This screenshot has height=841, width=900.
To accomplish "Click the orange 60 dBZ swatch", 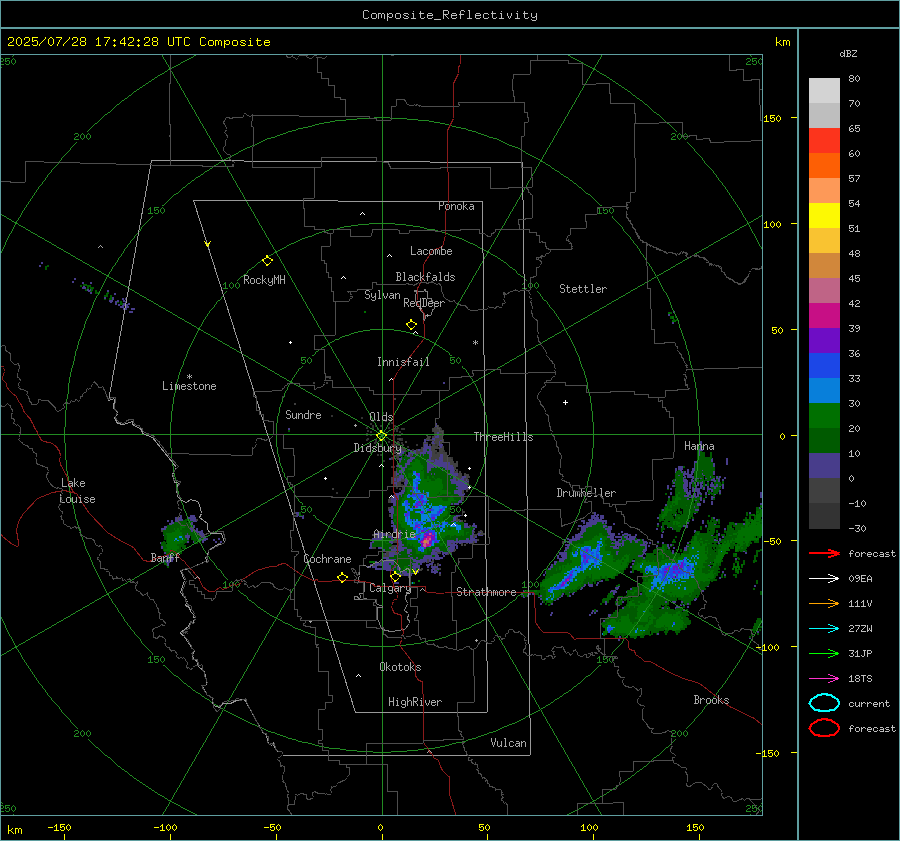I will [x=824, y=165].
